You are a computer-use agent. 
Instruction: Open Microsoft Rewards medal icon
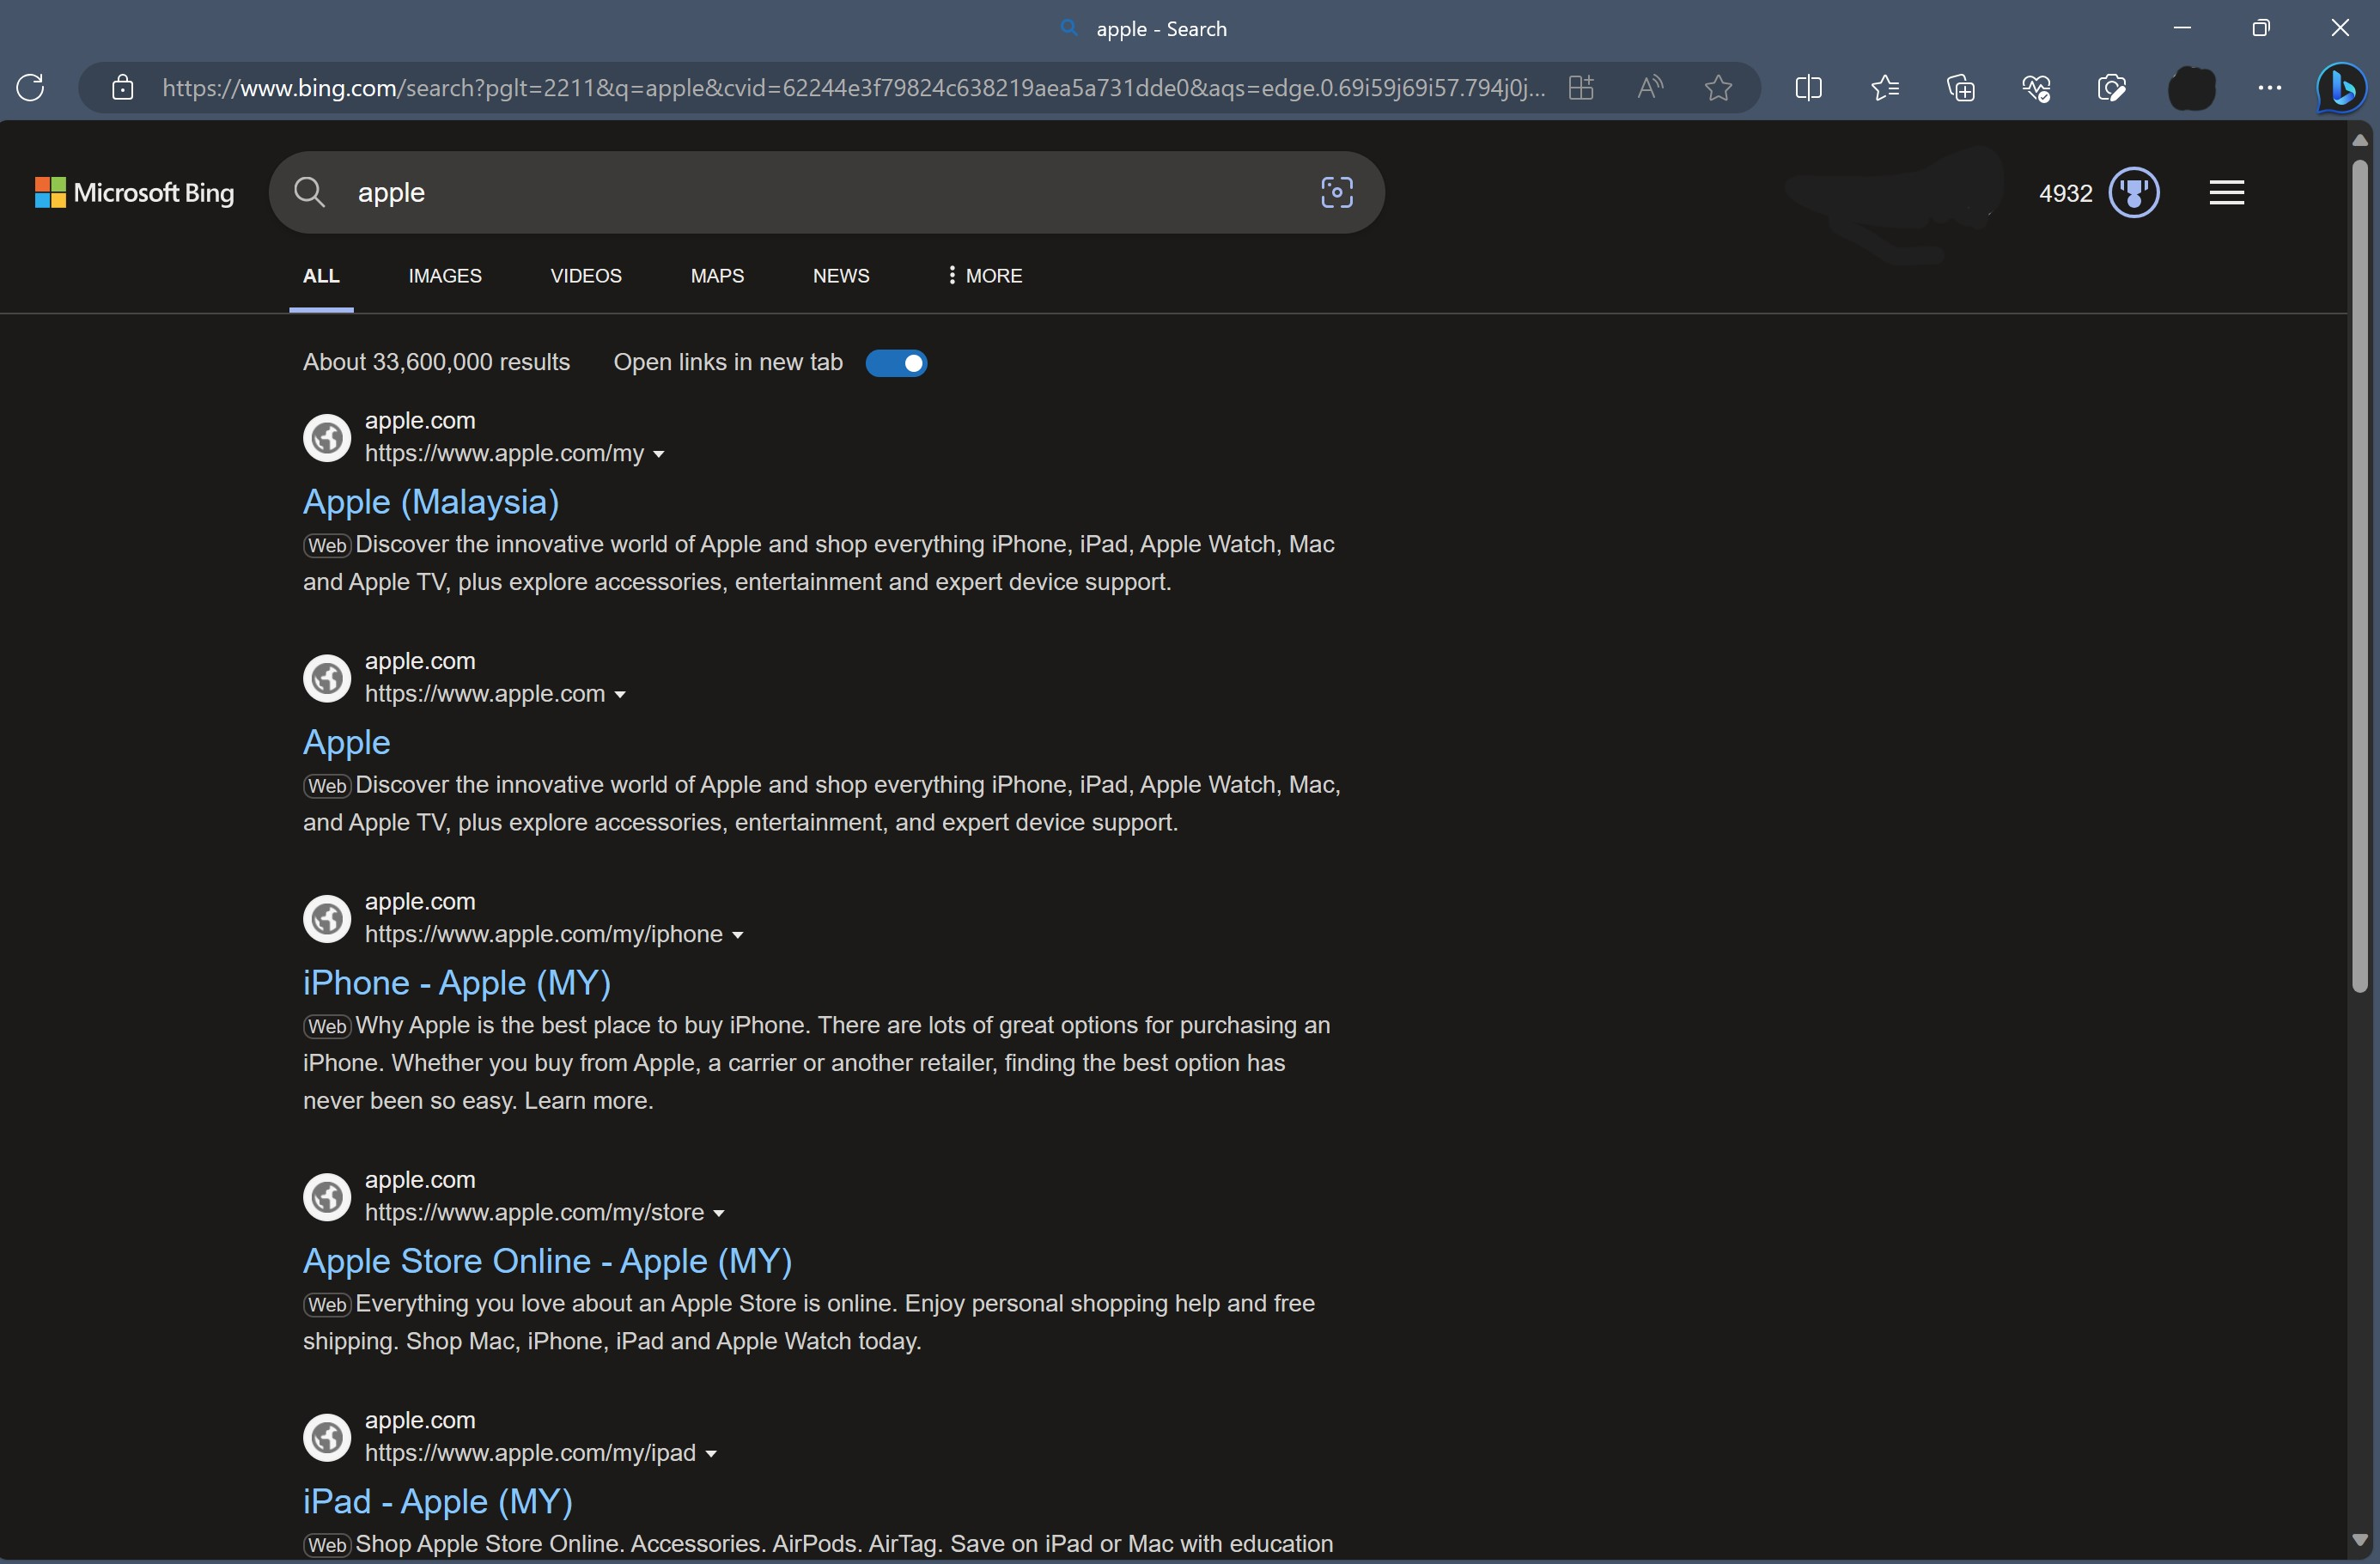2135,193
